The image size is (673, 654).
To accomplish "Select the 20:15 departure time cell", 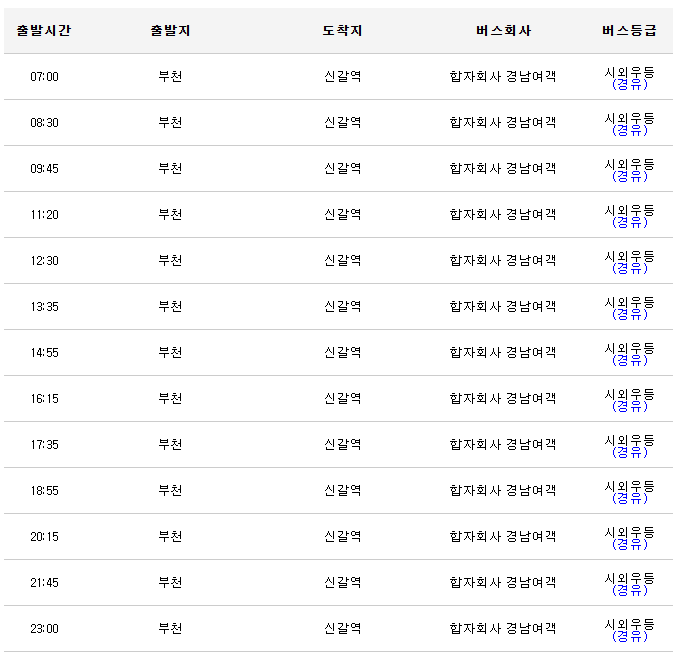I will [44, 536].
